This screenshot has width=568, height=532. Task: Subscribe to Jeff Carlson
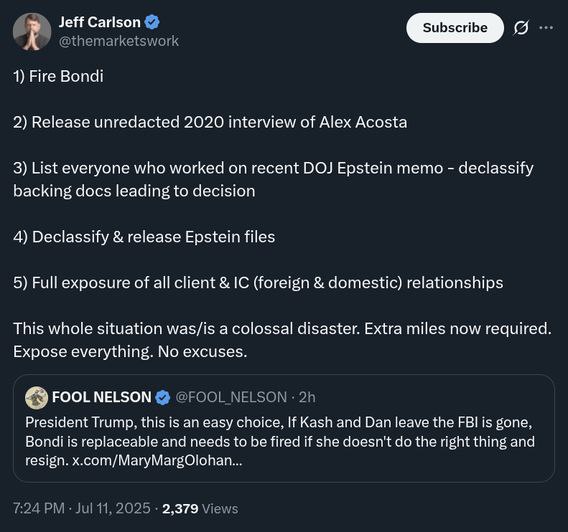tap(455, 28)
